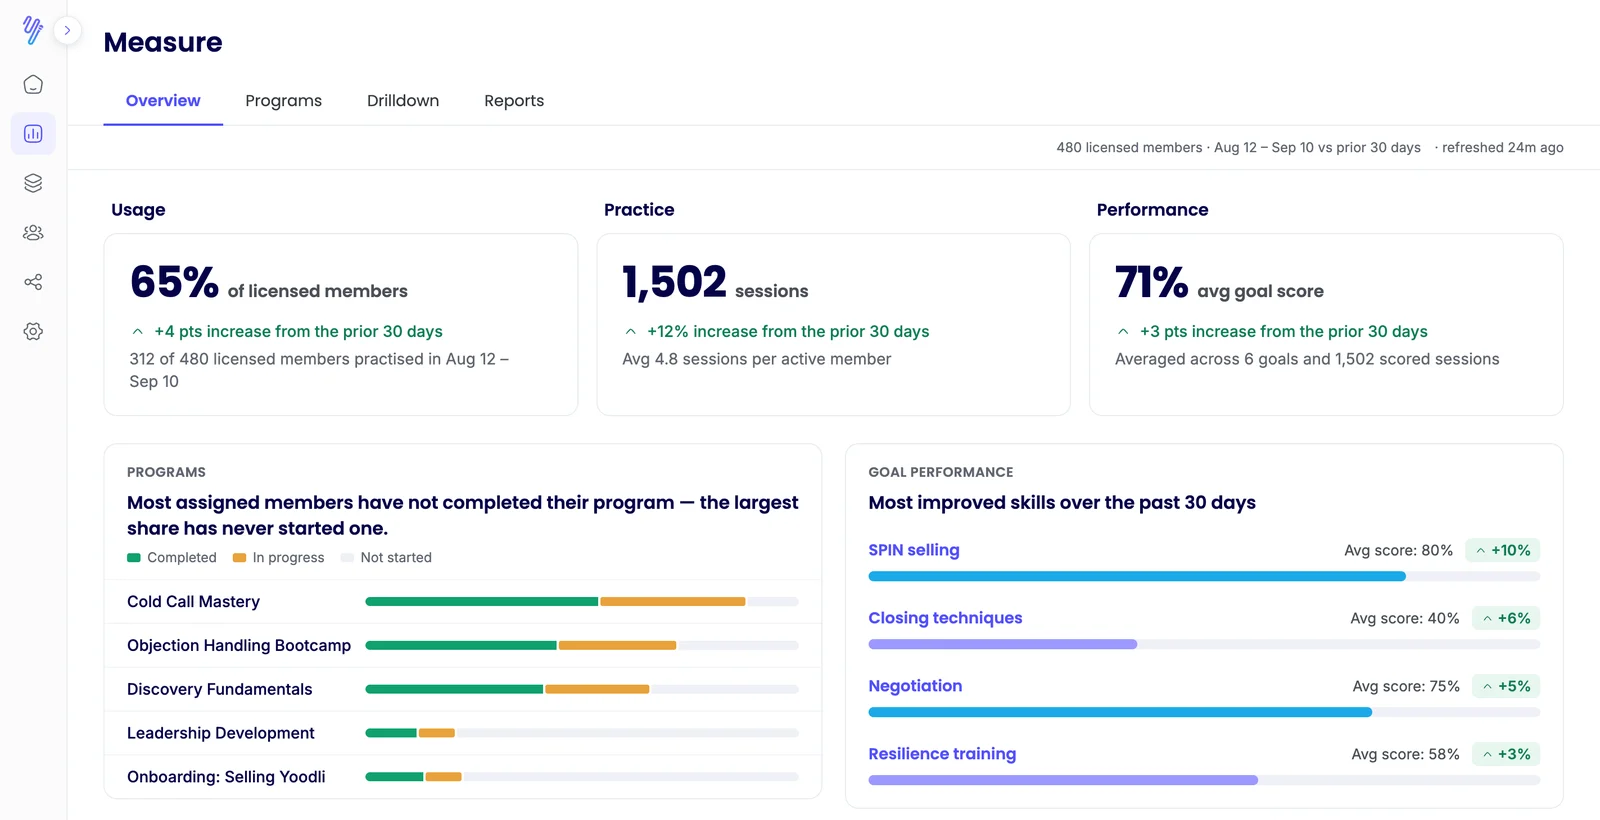Open the Resilience training goal link
Image resolution: width=1600 pixels, height=820 pixels.
[x=942, y=754]
